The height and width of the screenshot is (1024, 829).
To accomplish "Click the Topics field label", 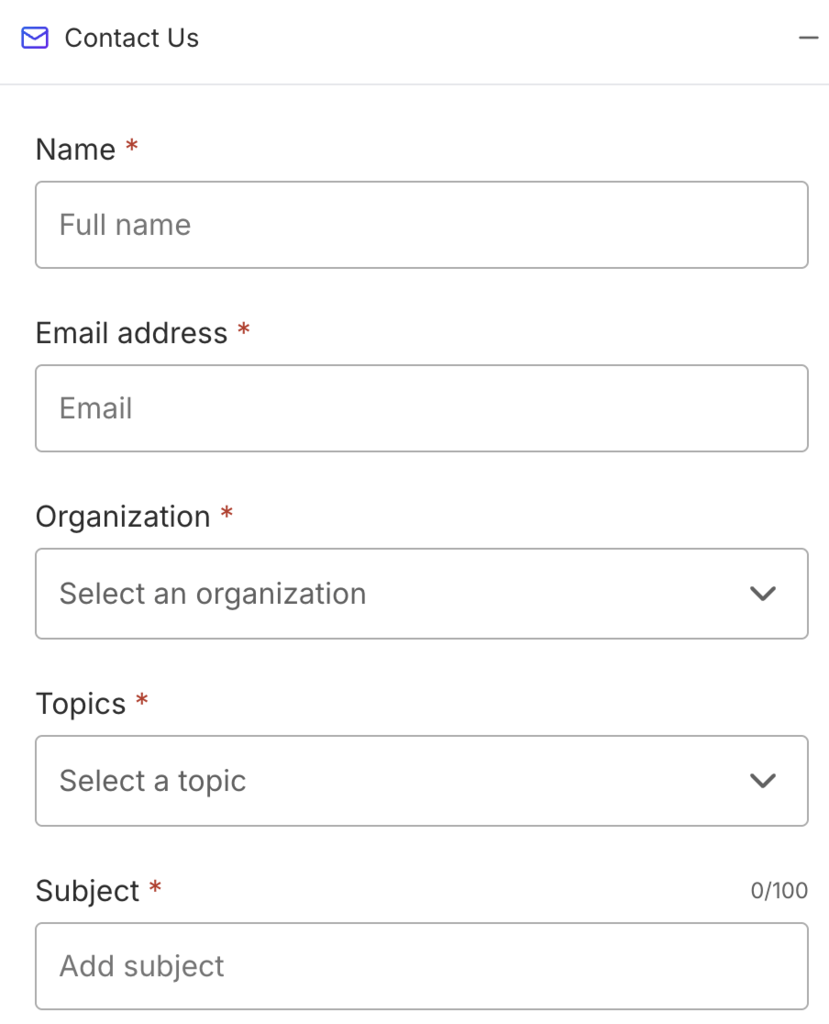I will [80, 704].
